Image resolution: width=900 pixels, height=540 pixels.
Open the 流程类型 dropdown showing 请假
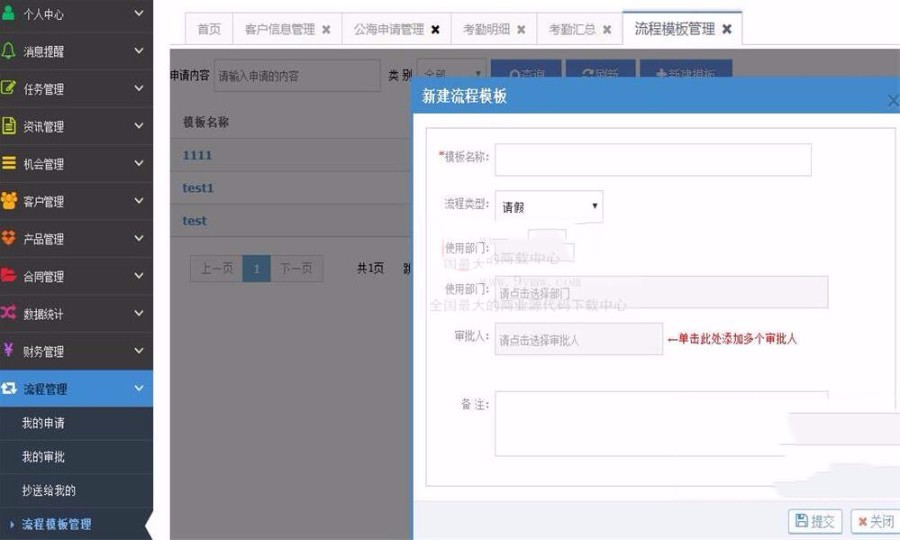tap(549, 207)
